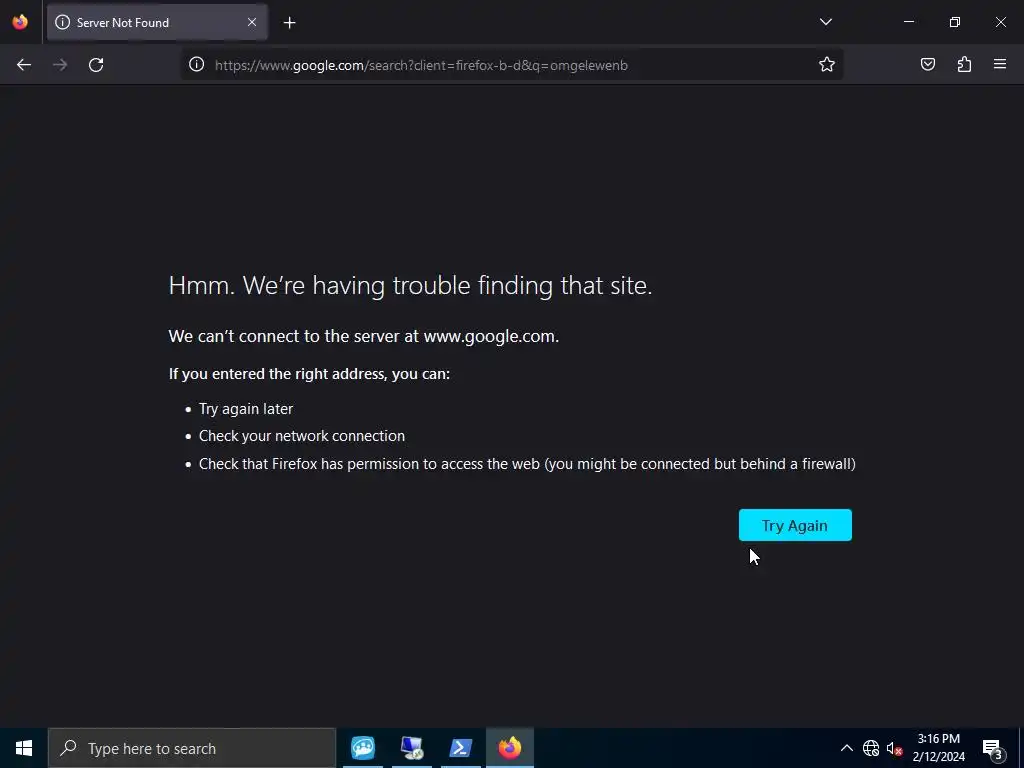Open network status globe icon
Image resolution: width=1024 pixels, height=768 pixels.
click(871, 748)
